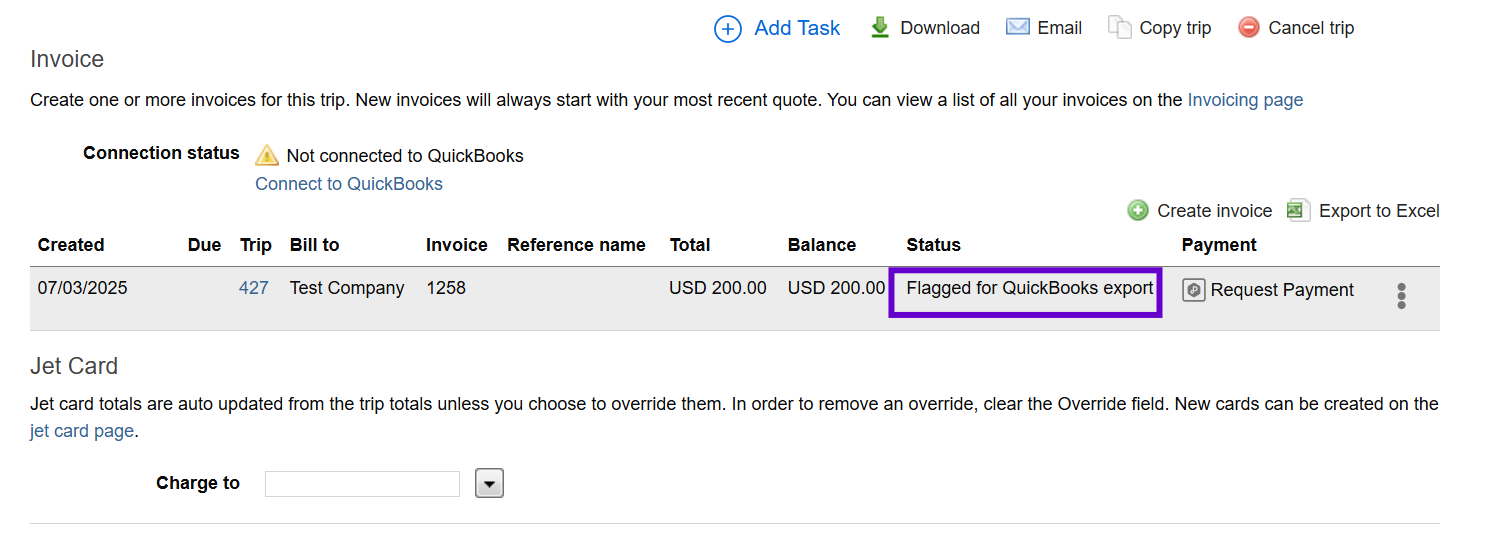Sort by the Created column header
The width and height of the screenshot is (1497, 544).
pyautogui.click(x=71, y=245)
